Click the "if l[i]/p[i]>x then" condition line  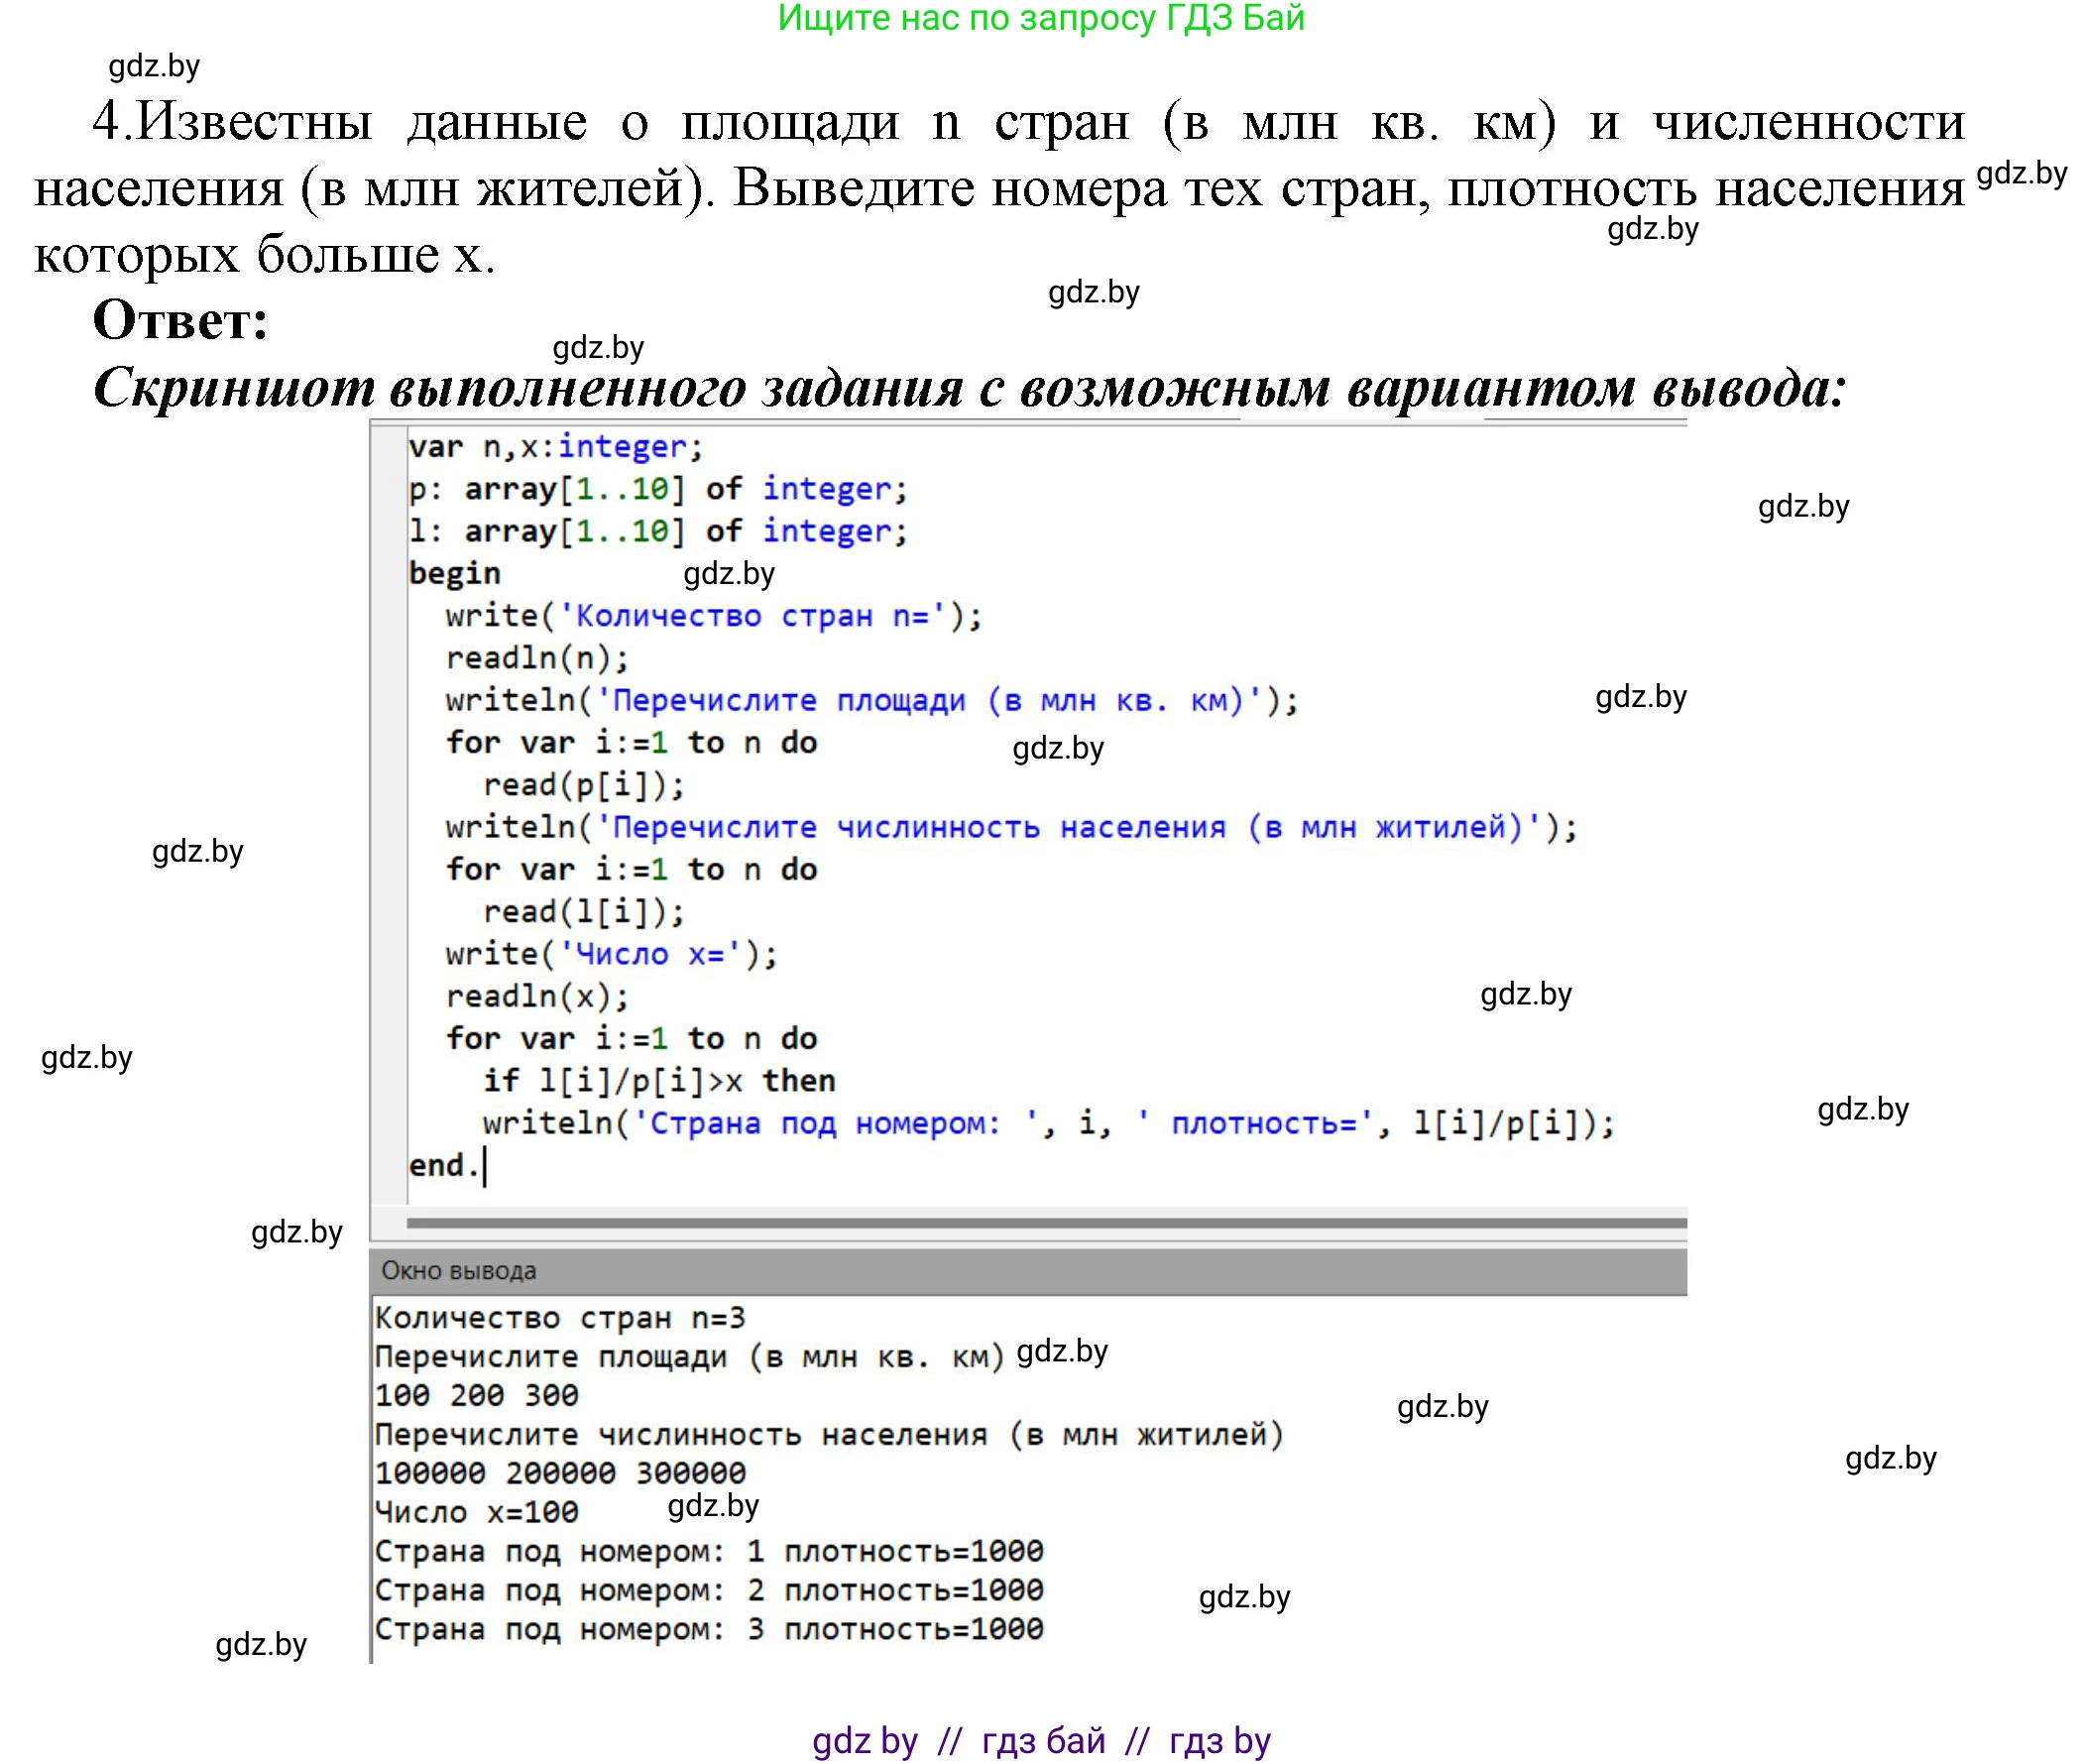(x=660, y=1079)
